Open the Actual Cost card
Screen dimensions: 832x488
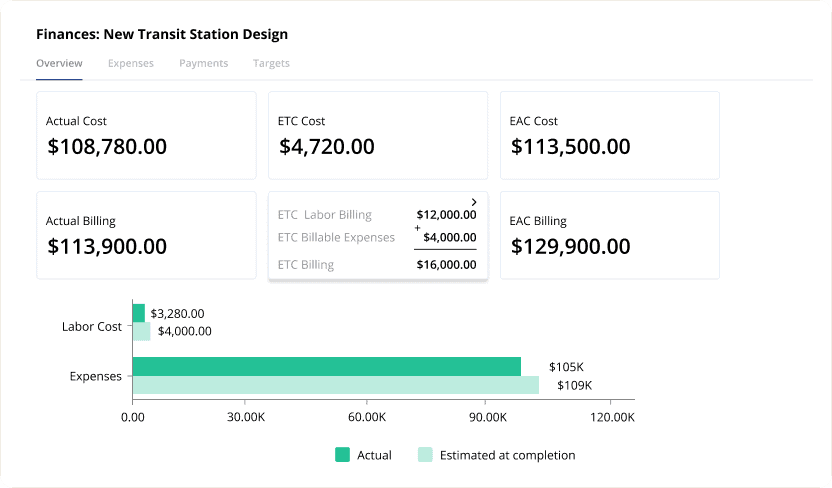tap(146, 136)
